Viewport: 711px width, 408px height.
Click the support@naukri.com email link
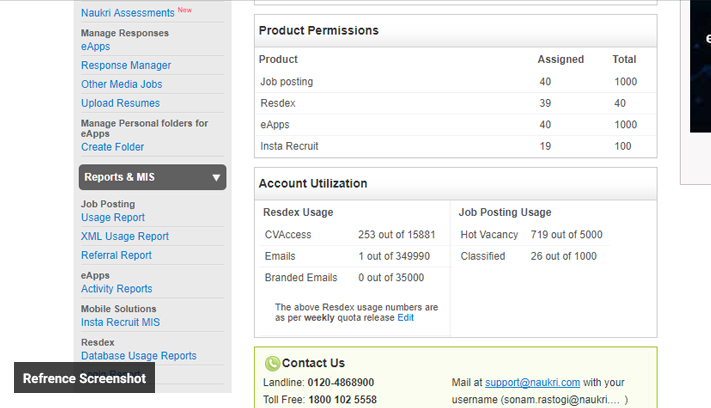tap(533, 383)
